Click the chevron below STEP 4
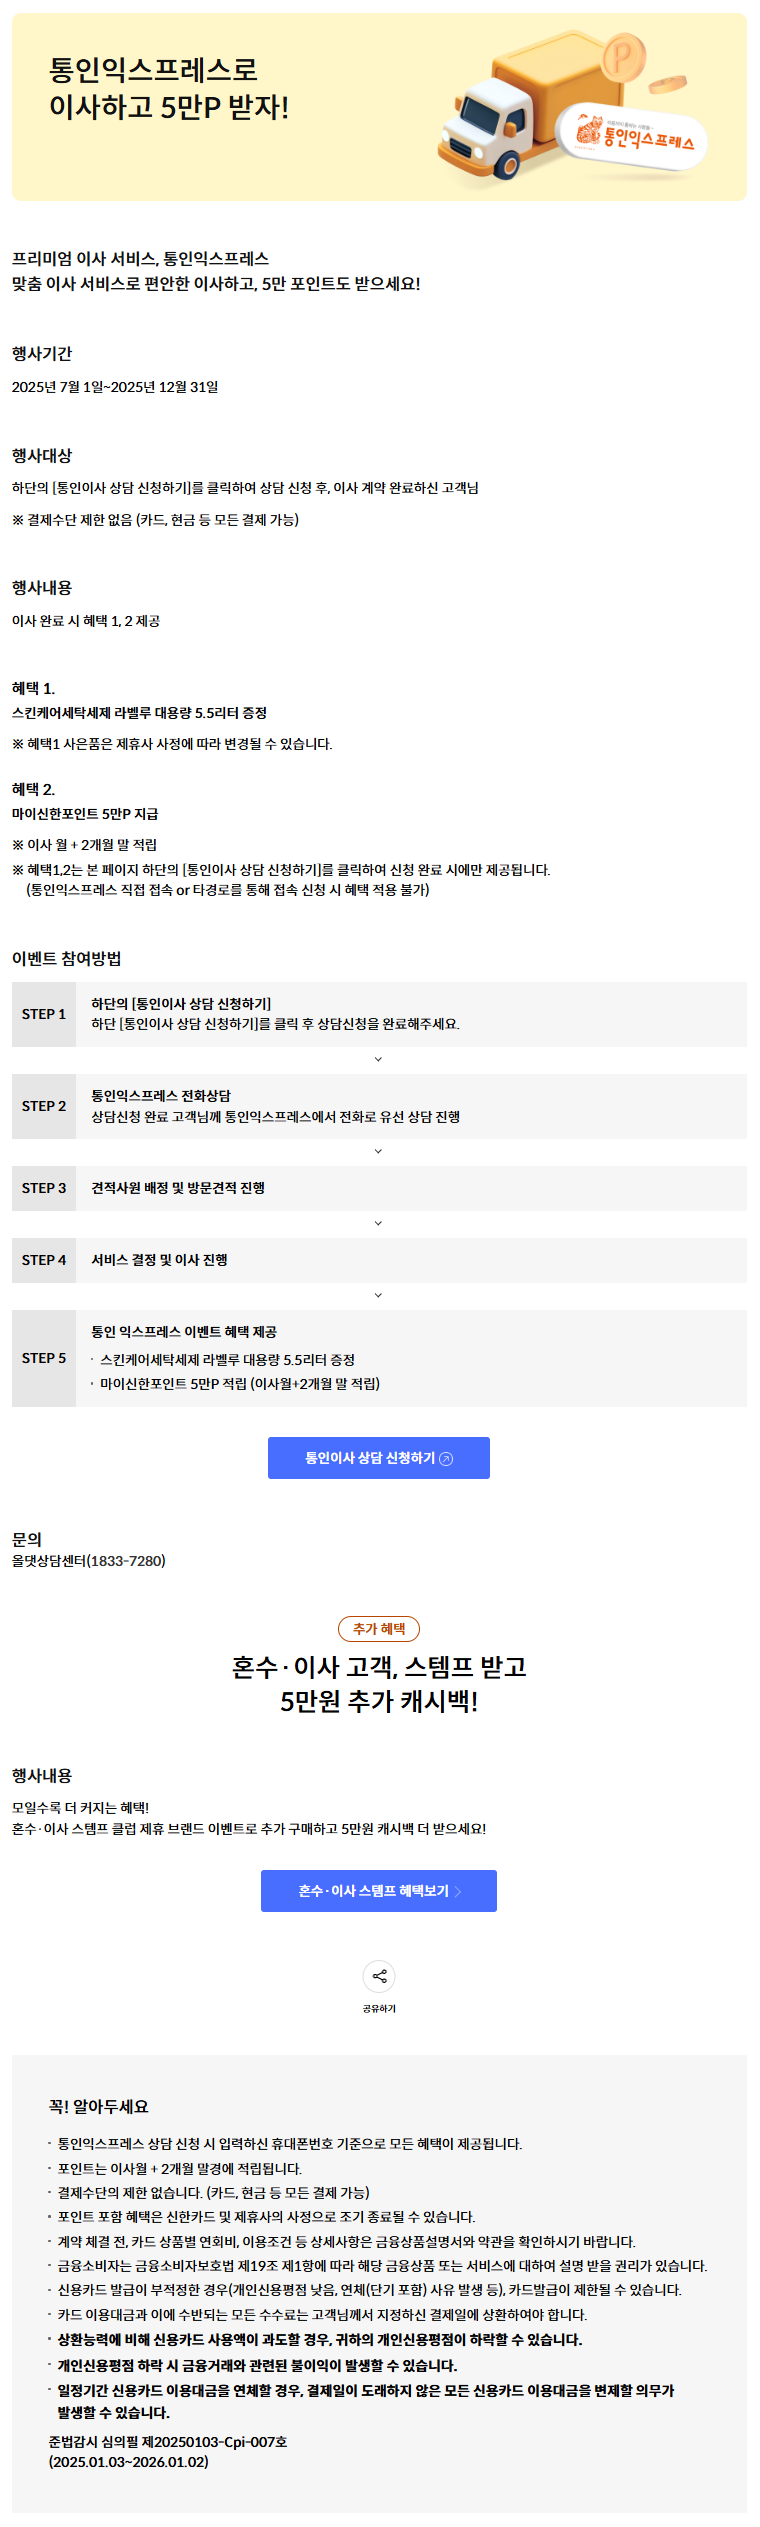The height and width of the screenshot is (2527, 760). coord(378,1295)
